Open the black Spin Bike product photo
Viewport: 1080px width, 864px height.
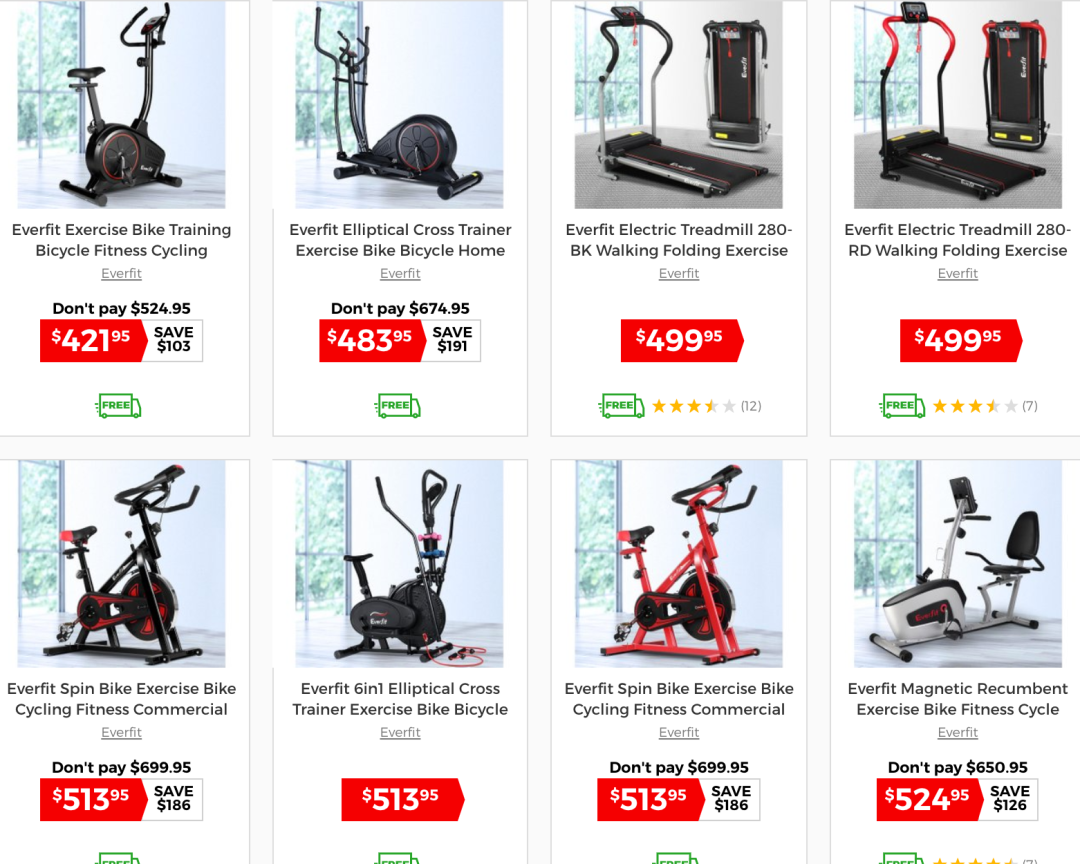point(121,564)
